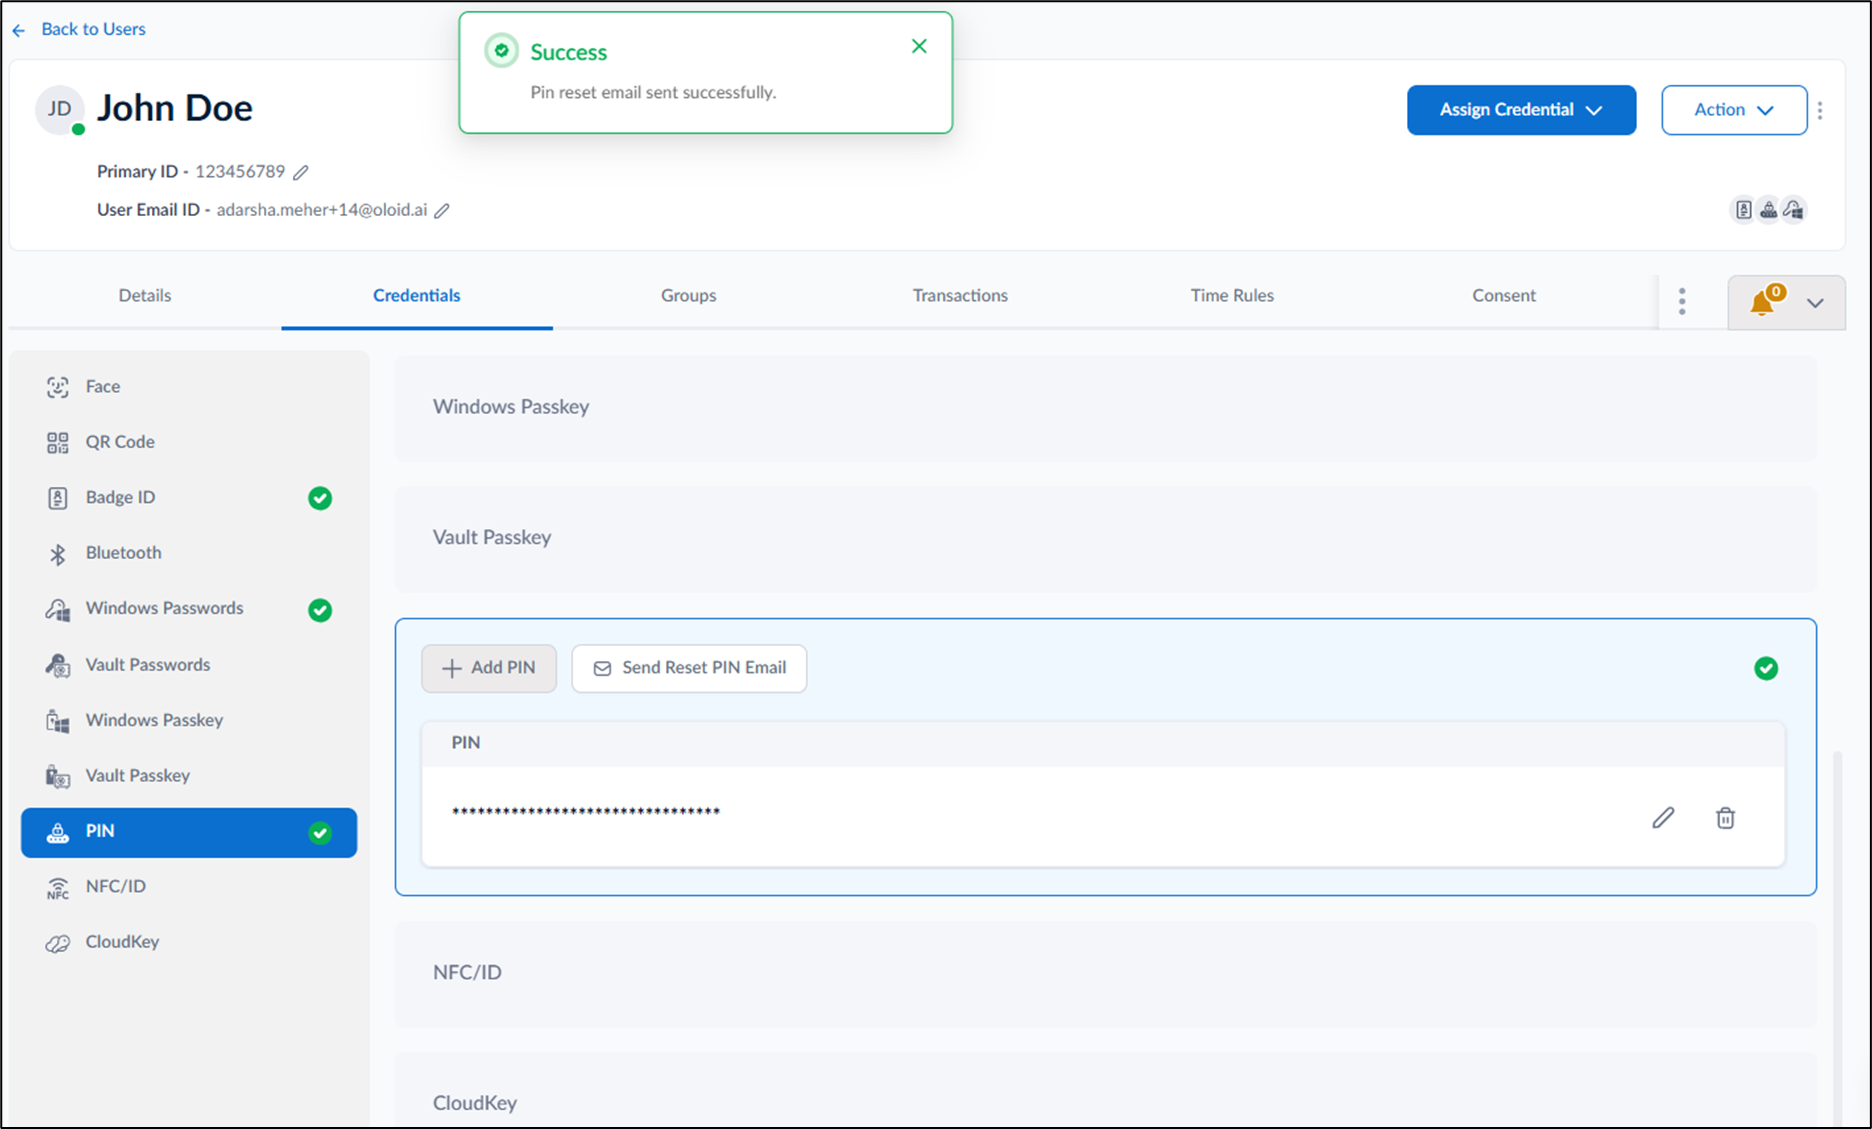Switch to the Details tab
This screenshot has width=1872, height=1129.
click(145, 295)
